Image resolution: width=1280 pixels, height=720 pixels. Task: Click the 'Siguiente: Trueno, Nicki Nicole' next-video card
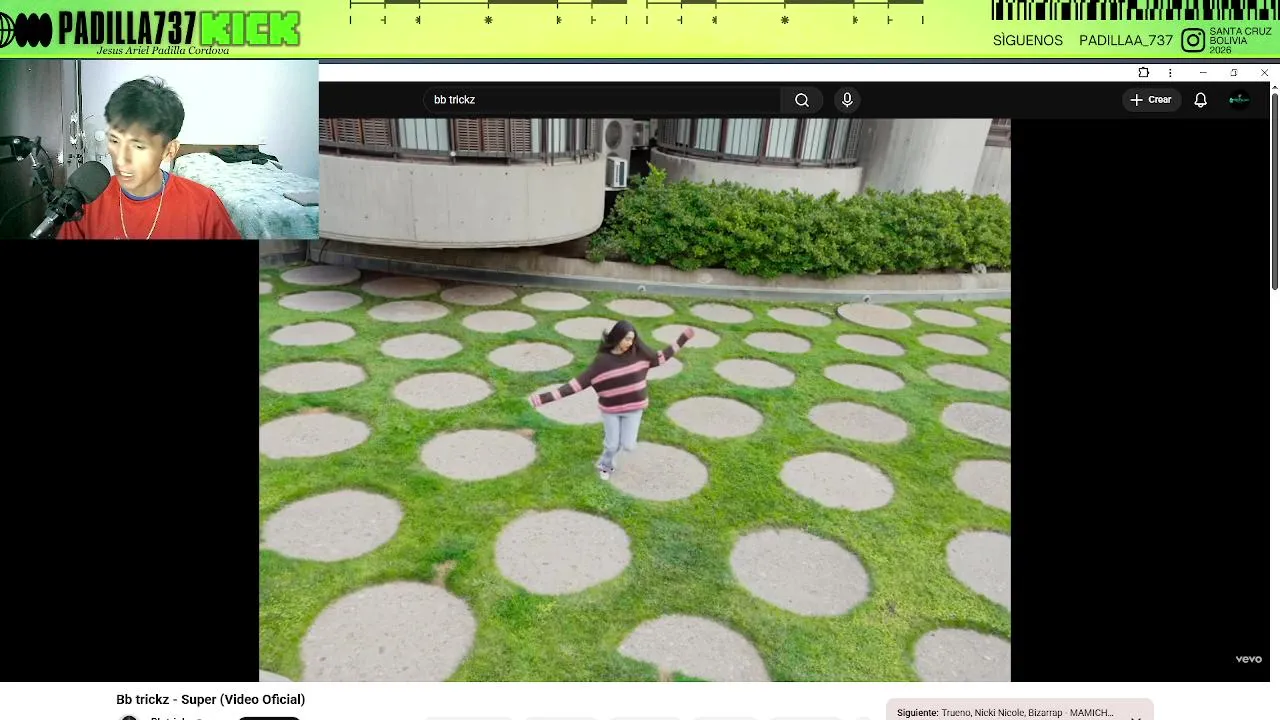(x=1018, y=711)
